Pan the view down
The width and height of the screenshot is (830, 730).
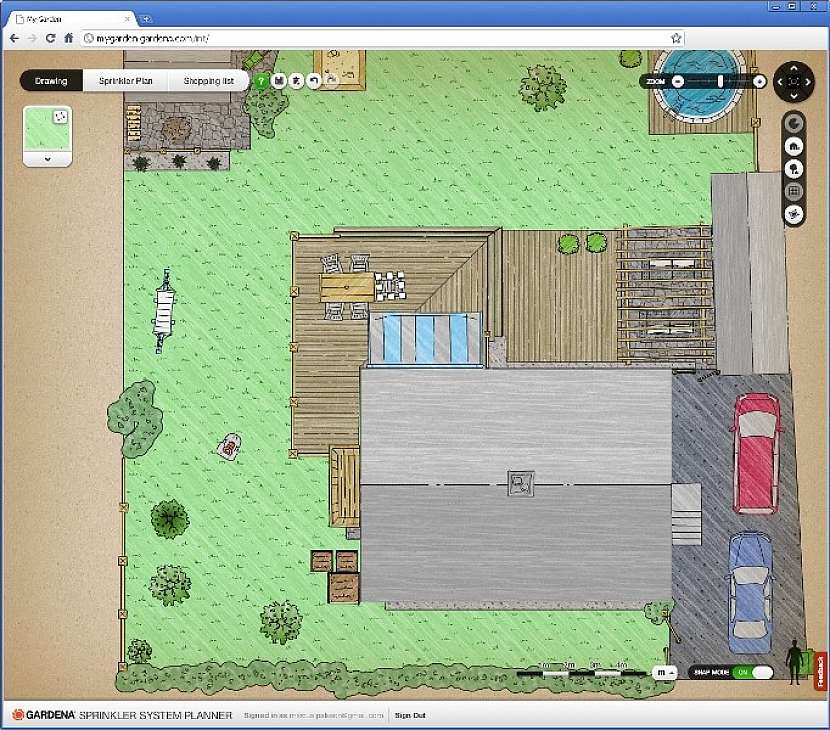coord(793,95)
